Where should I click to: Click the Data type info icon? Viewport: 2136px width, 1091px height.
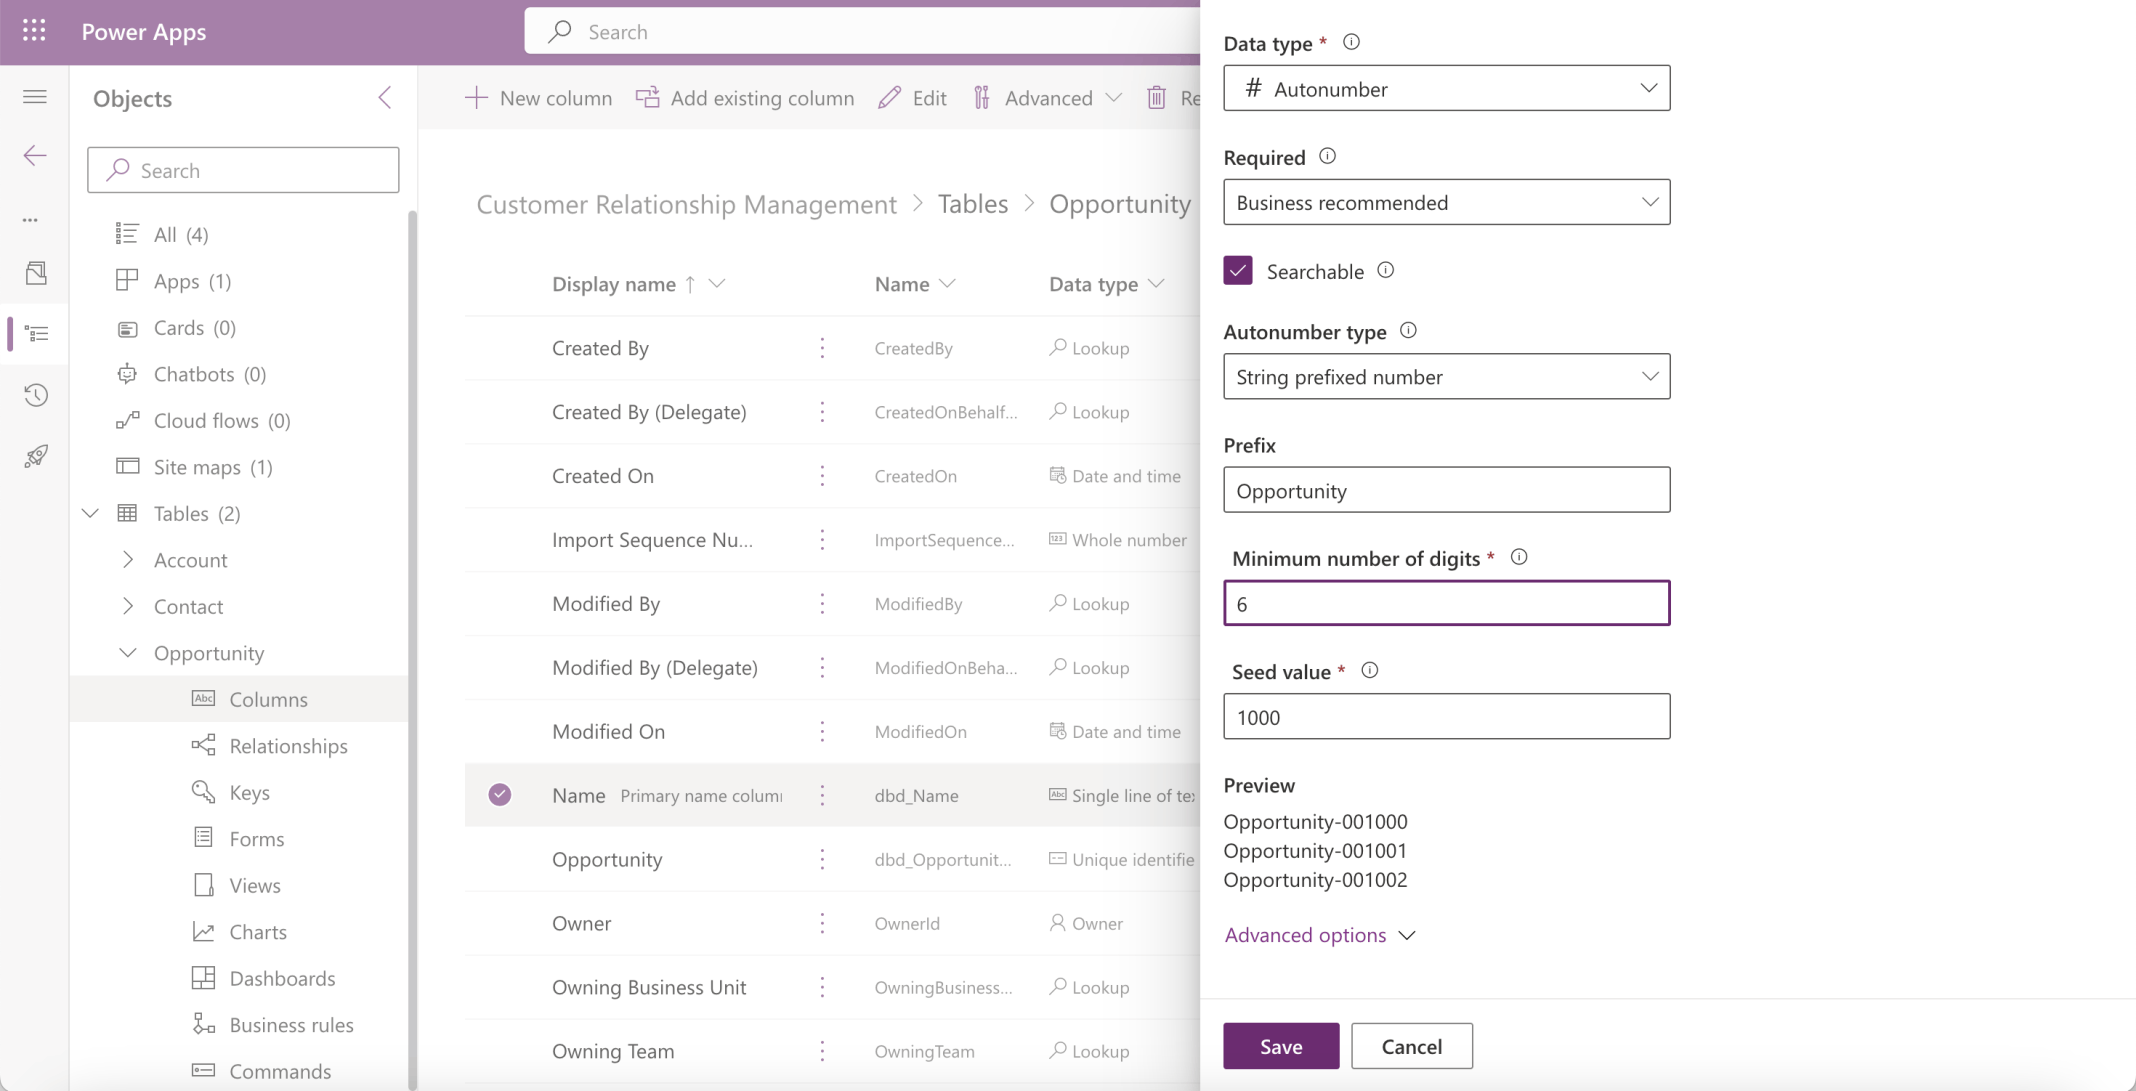(x=1351, y=42)
